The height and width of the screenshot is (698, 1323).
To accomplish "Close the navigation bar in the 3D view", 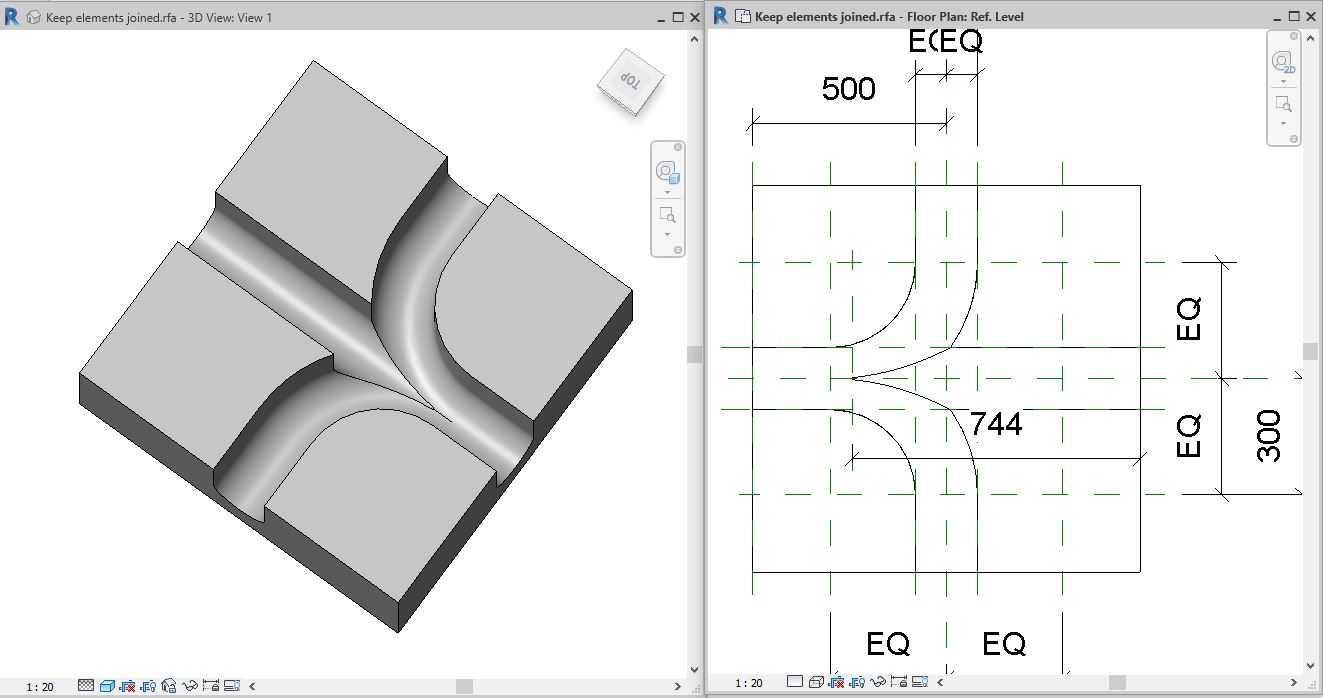I will click(x=678, y=147).
